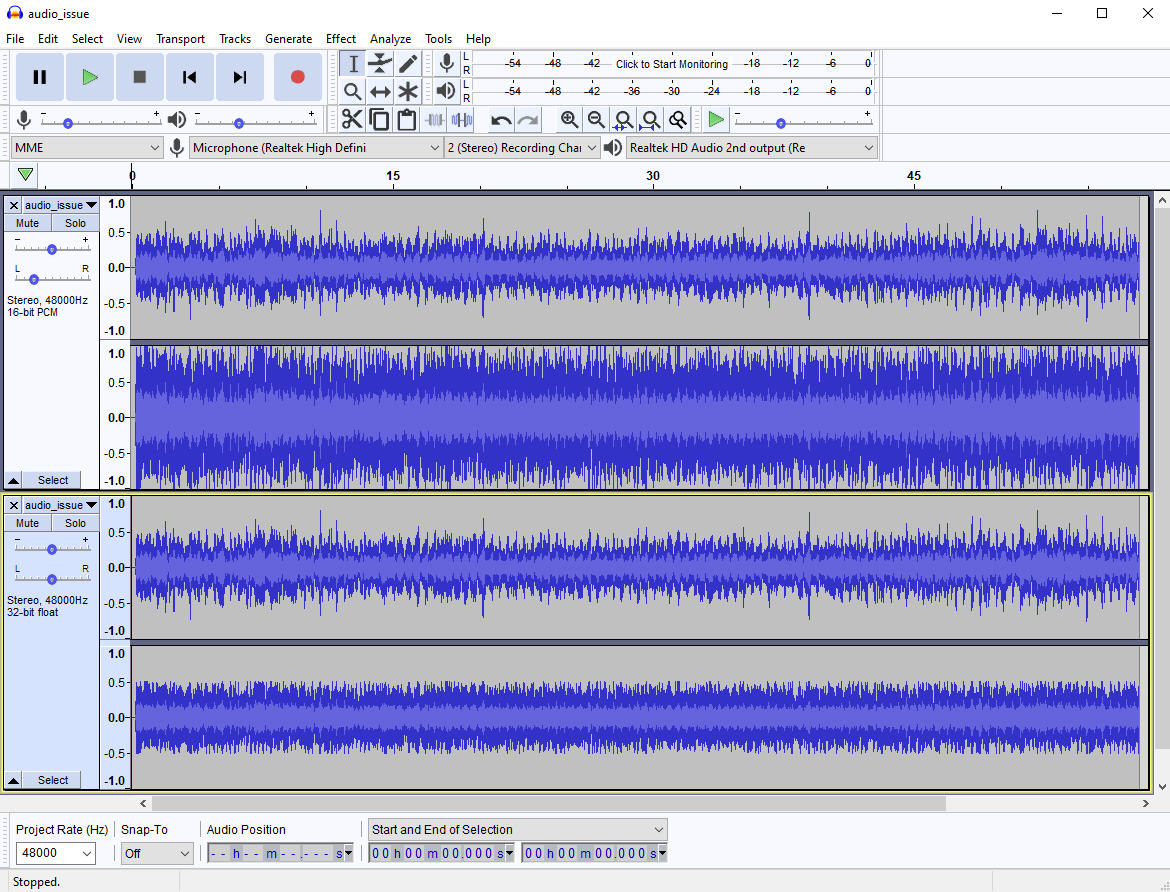Adjust second track's gain slider

tap(51, 549)
